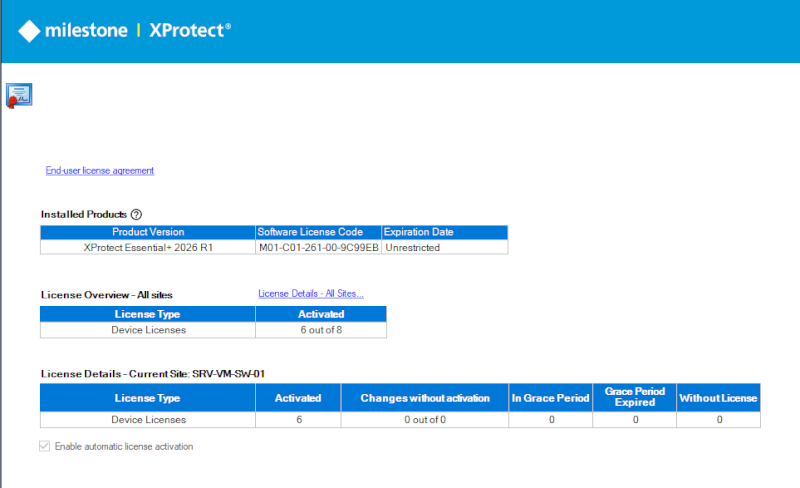
Task: Click the Expiration Date column header
Action: 444,232
